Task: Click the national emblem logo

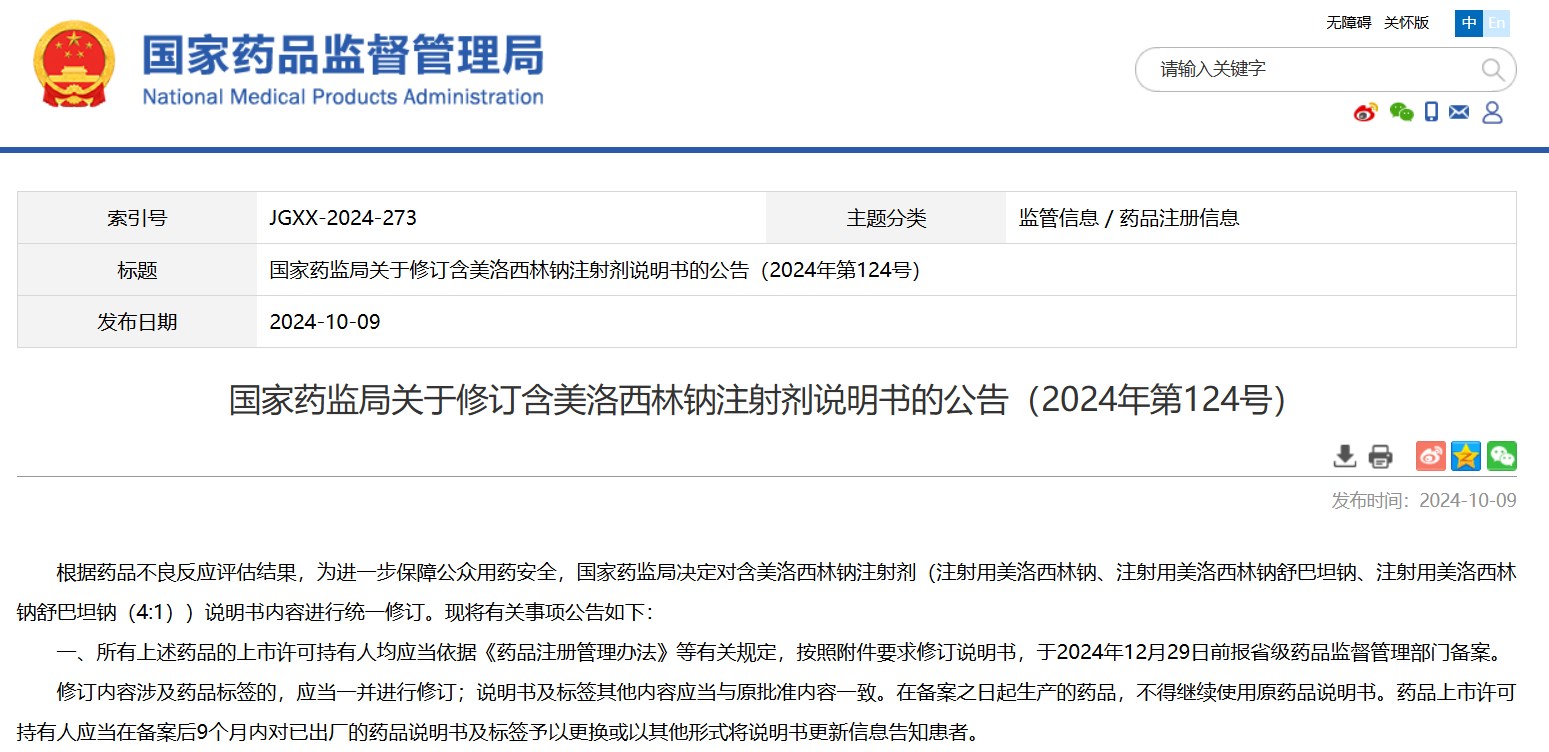Action: (74, 65)
